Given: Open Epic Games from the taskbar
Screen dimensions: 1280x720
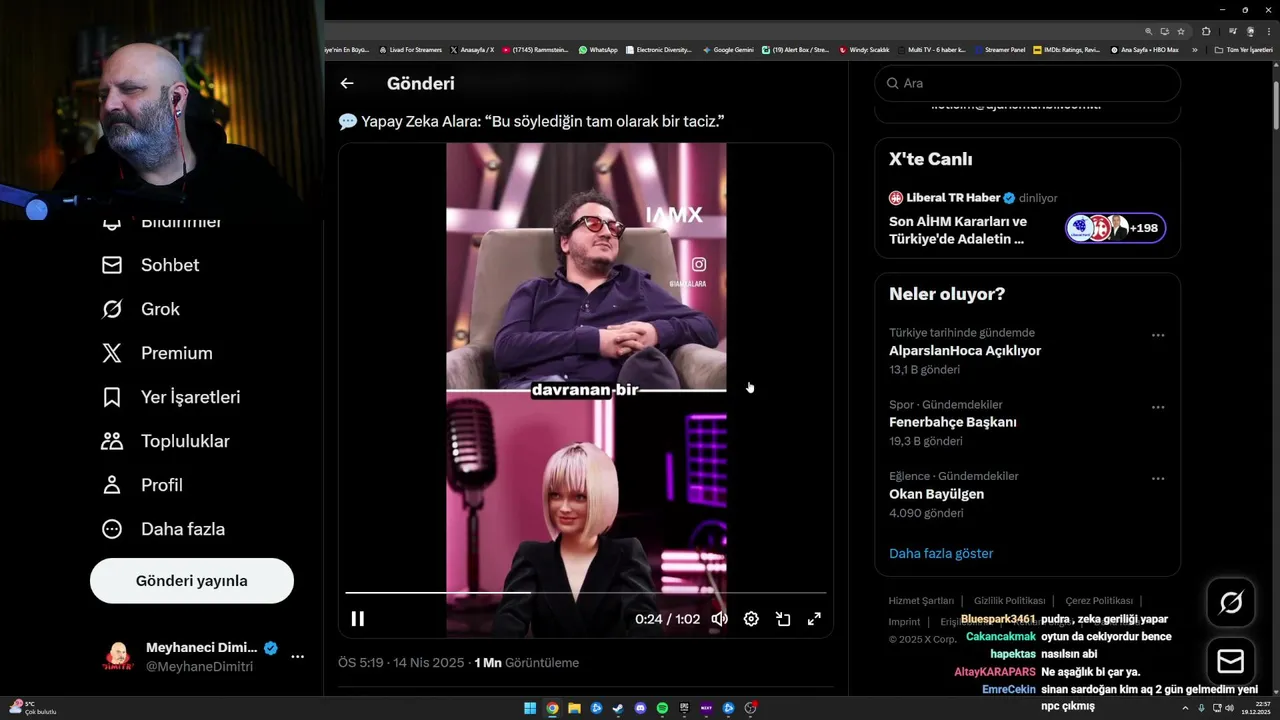Looking at the screenshot, I should [x=684, y=708].
